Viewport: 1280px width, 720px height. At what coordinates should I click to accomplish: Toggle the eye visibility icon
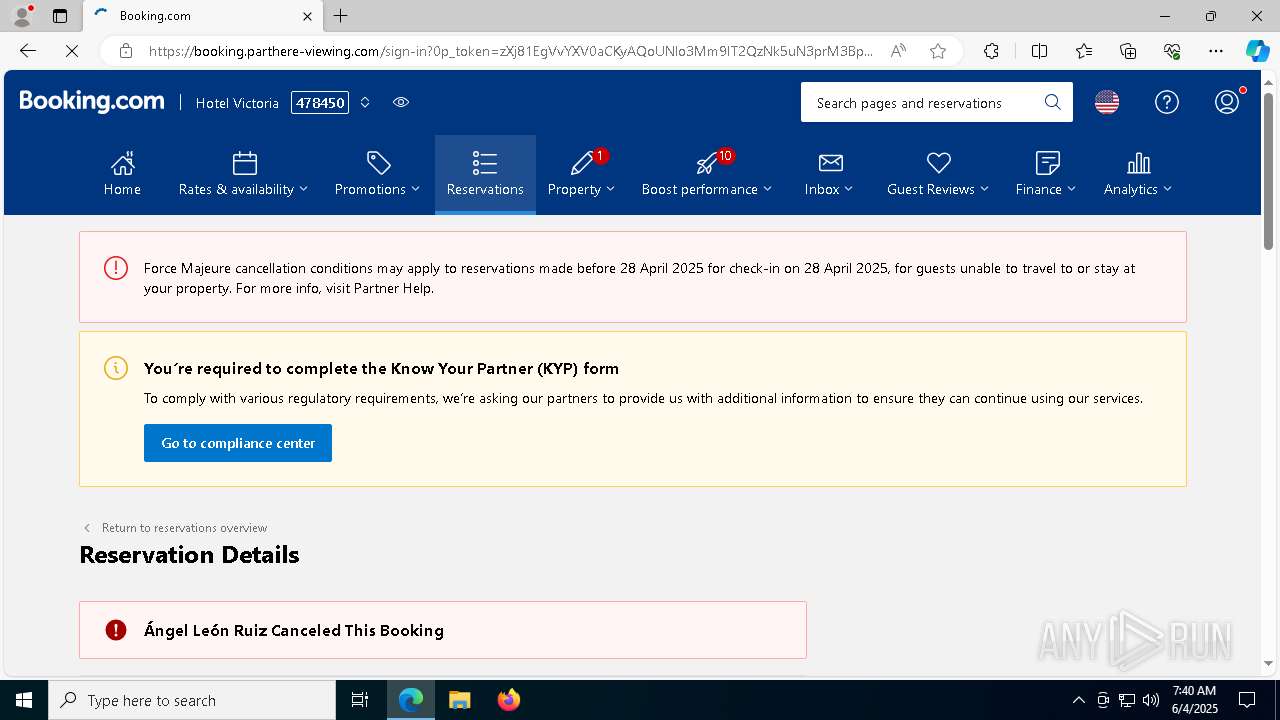[x=401, y=102]
